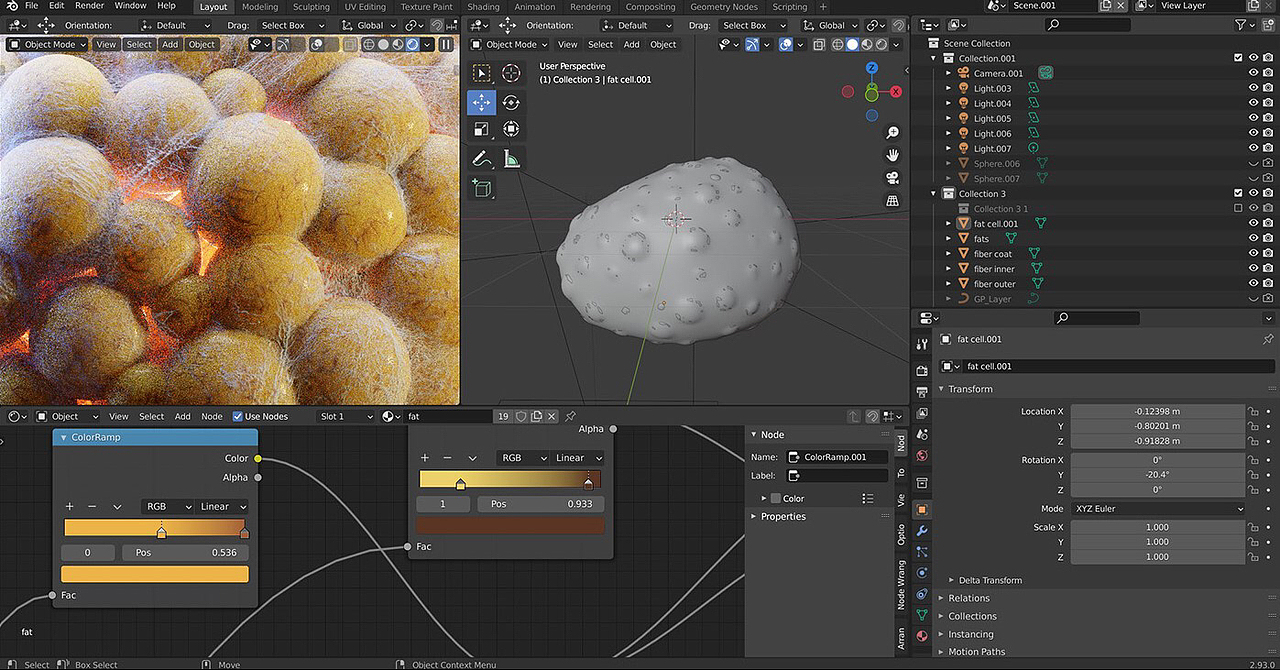This screenshot has width=1280, height=670.
Task: Click the pan view hand icon
Action: [893, 155]
